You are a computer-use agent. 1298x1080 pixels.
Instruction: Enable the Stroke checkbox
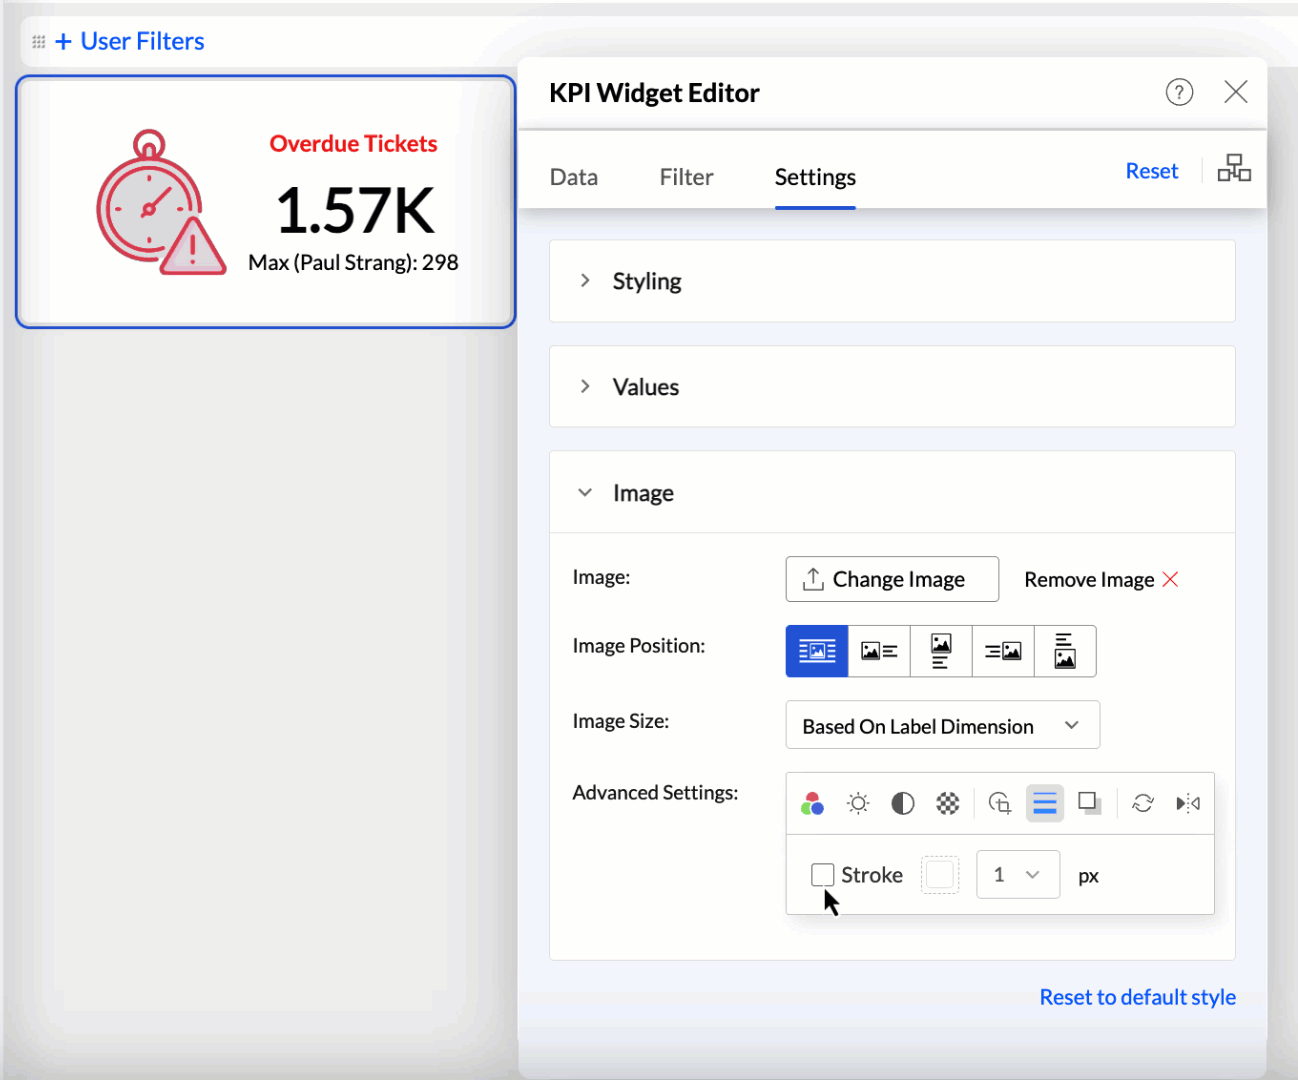(822, 875)
